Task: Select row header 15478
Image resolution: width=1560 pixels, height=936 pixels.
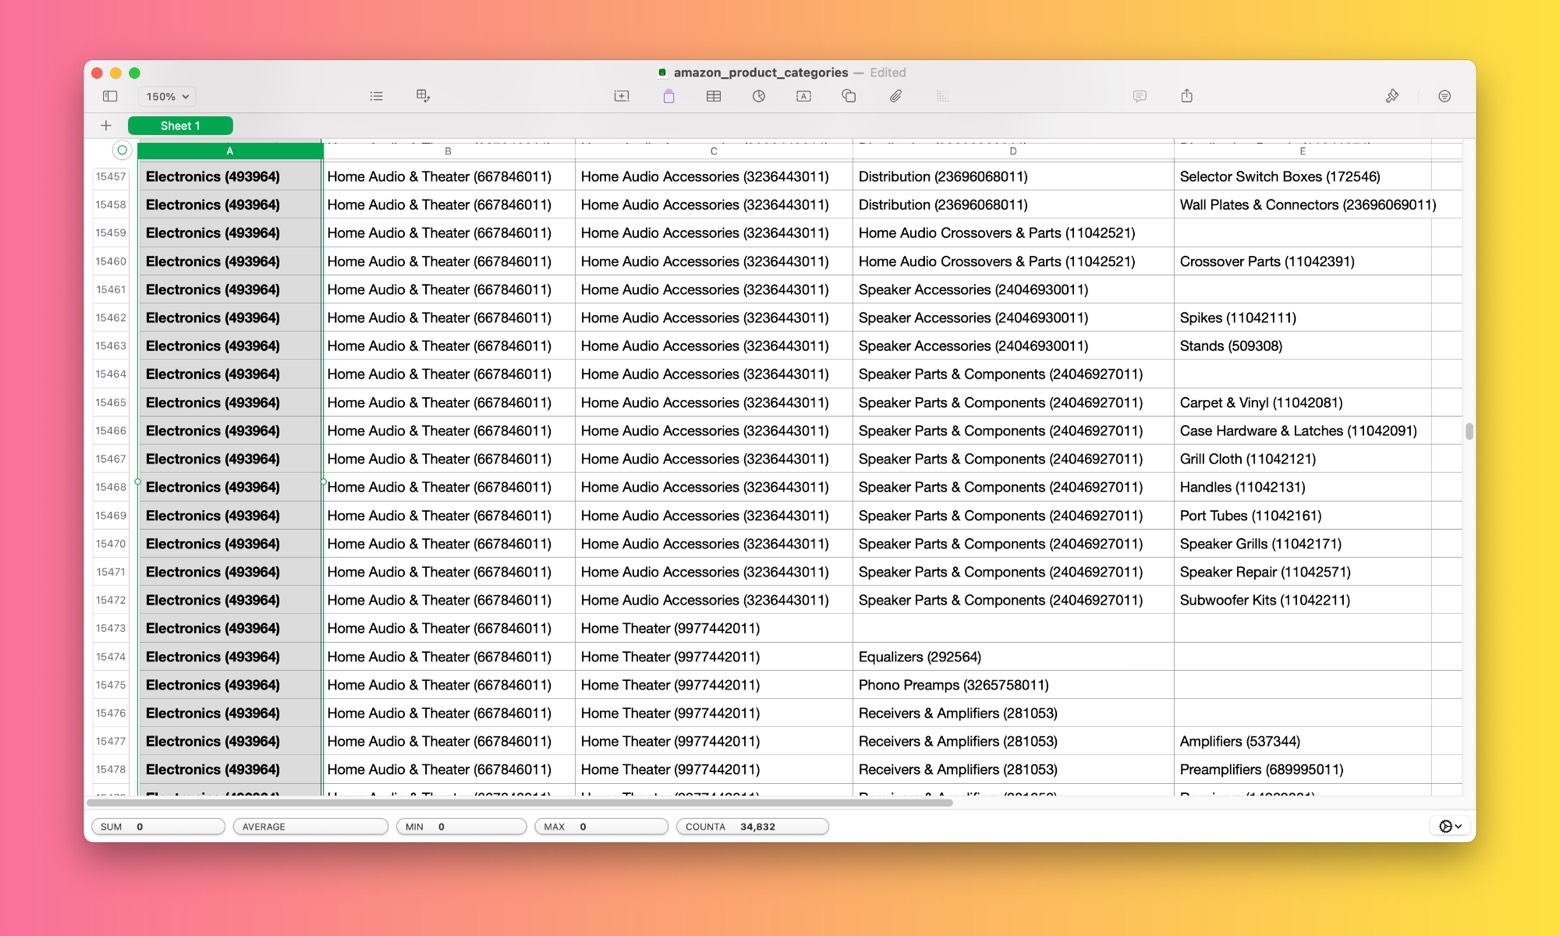Action: pos(111,770)
